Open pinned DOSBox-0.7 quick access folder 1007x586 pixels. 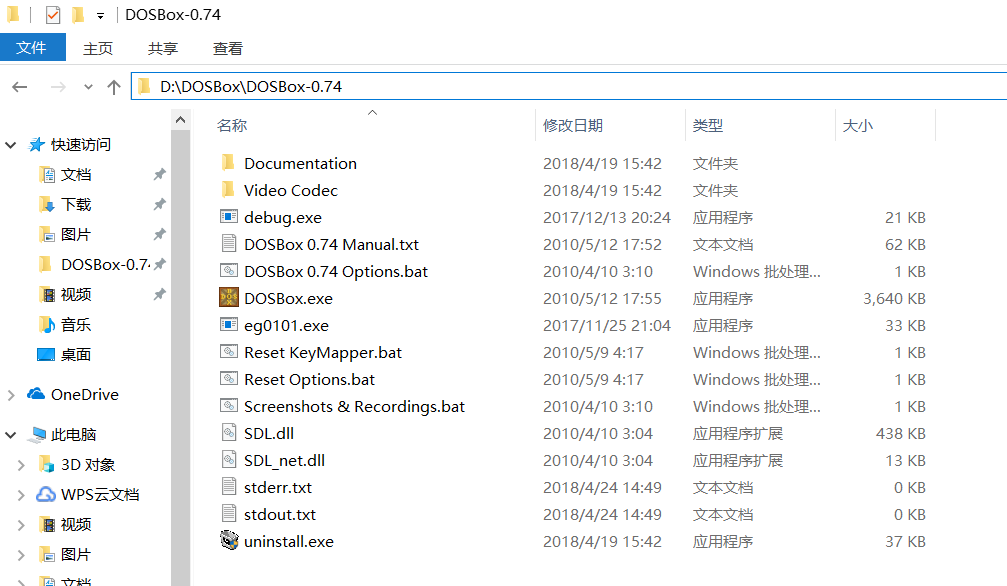tap(103, 265)
